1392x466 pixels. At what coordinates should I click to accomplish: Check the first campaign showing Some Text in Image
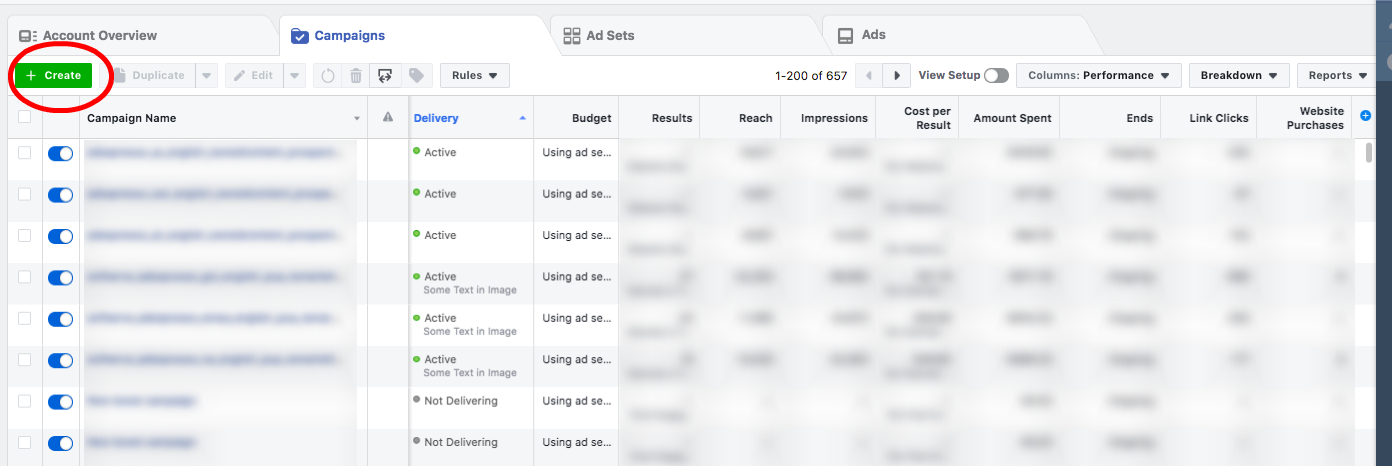[x=24, y=276]
